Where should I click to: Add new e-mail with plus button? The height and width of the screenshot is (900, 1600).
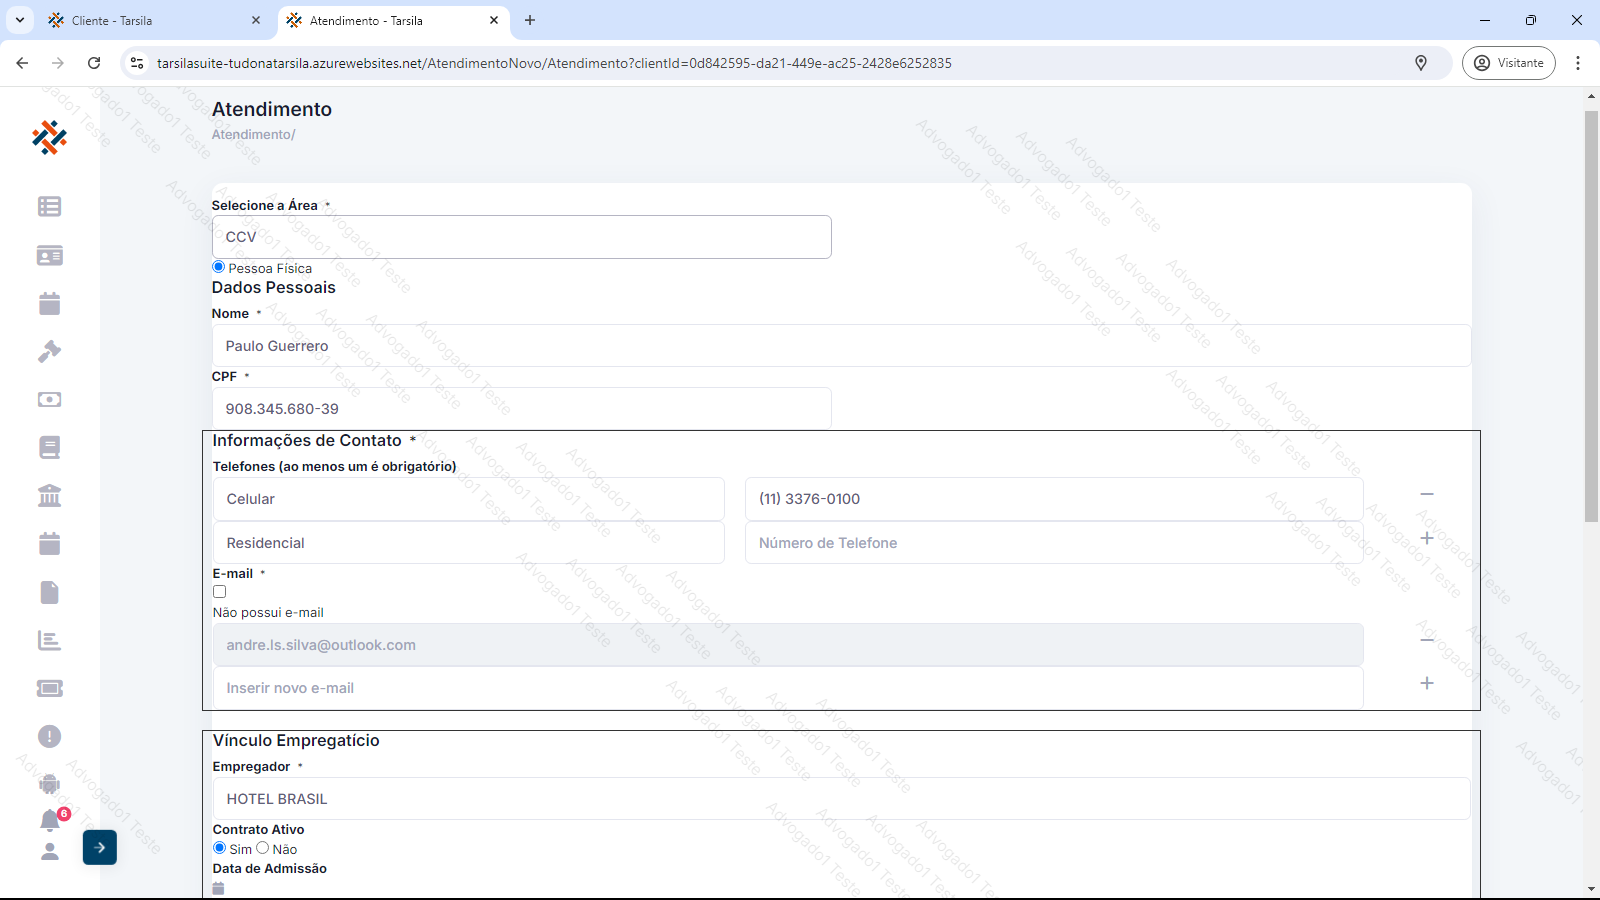[1427, 683]
